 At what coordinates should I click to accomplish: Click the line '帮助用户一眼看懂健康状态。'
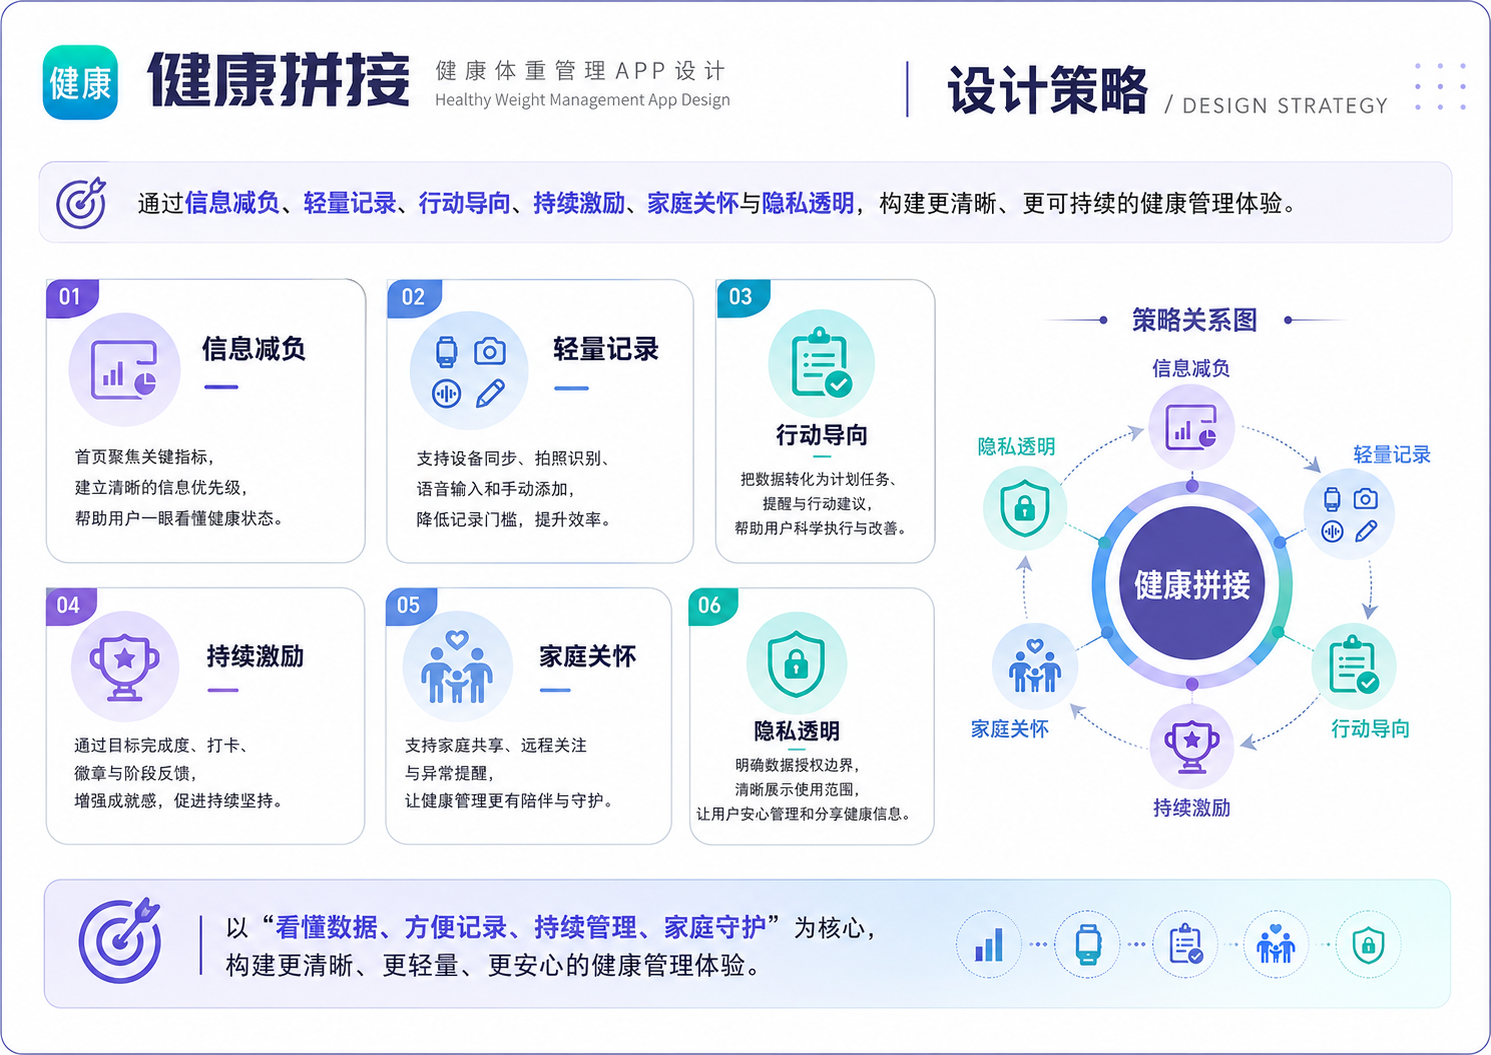[179, 519]
